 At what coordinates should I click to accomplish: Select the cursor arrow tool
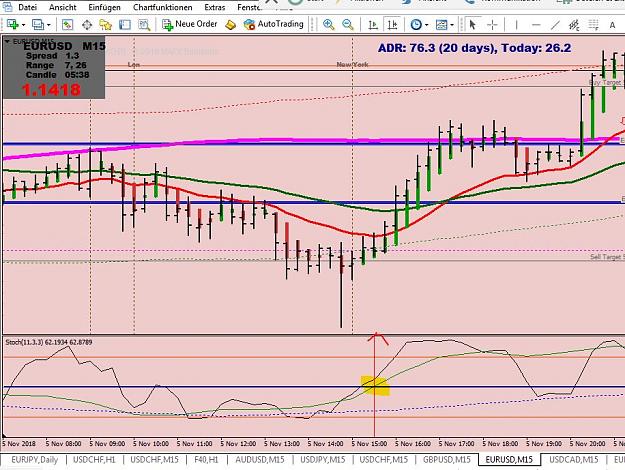pos(473,25)
